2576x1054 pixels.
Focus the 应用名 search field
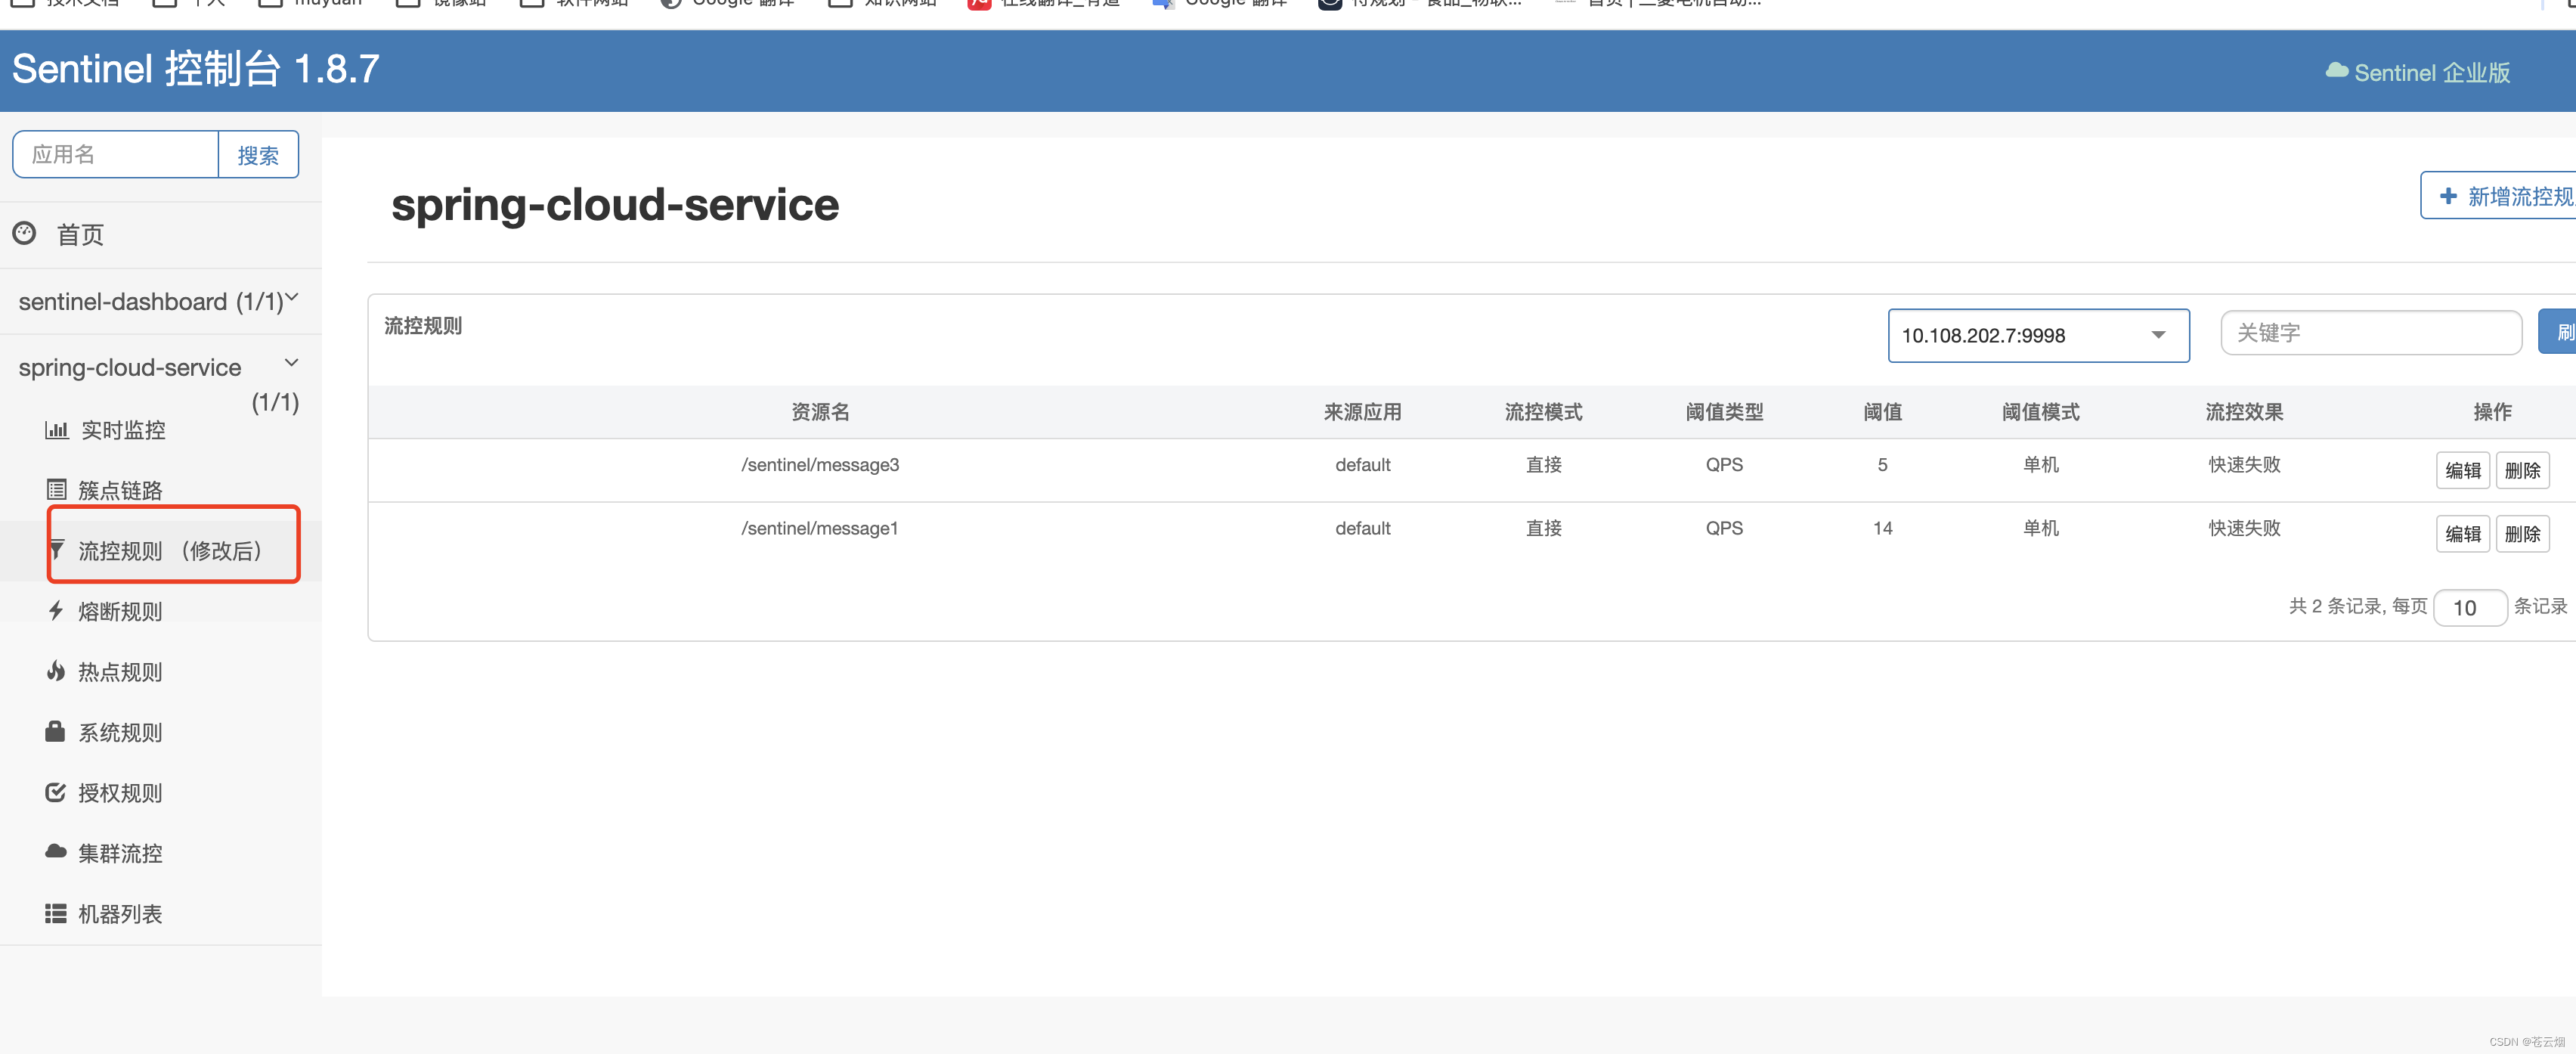tap(116, 155)
